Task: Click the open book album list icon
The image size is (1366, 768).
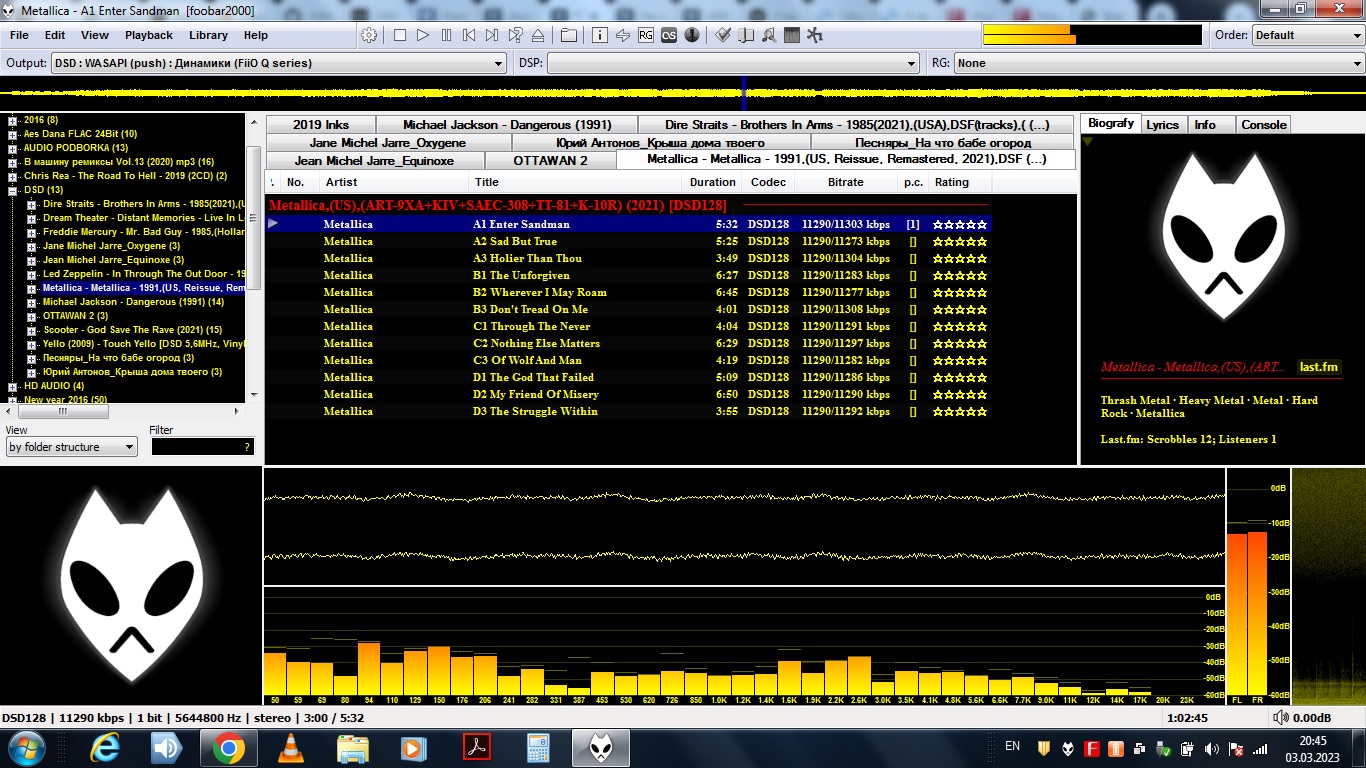Action: [x=745, y=35]
